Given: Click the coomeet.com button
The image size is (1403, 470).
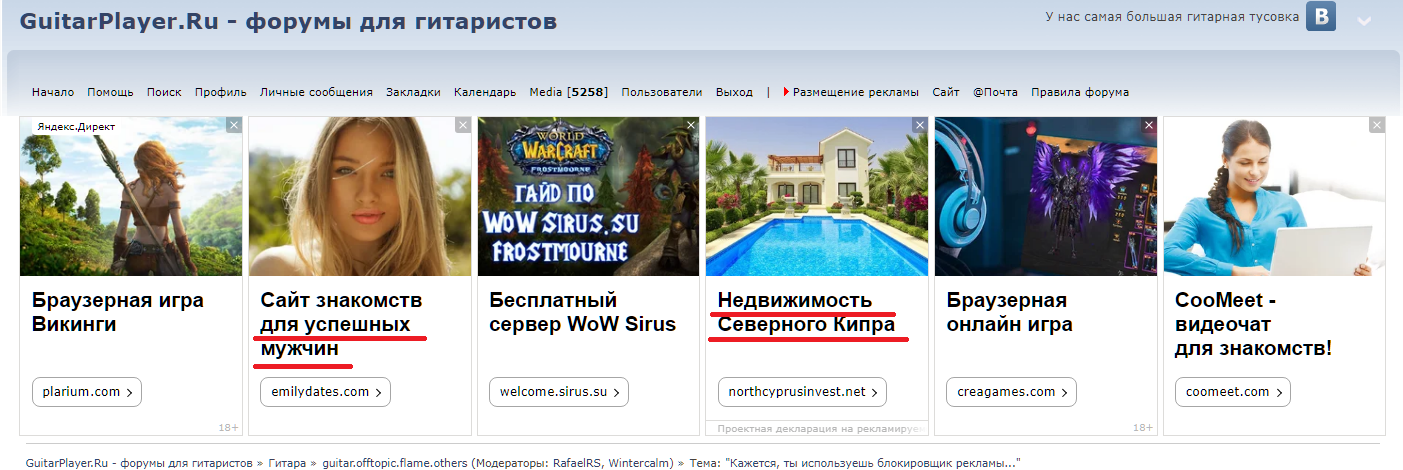Looking at the screenshot, I should [x=1232, y=392].
